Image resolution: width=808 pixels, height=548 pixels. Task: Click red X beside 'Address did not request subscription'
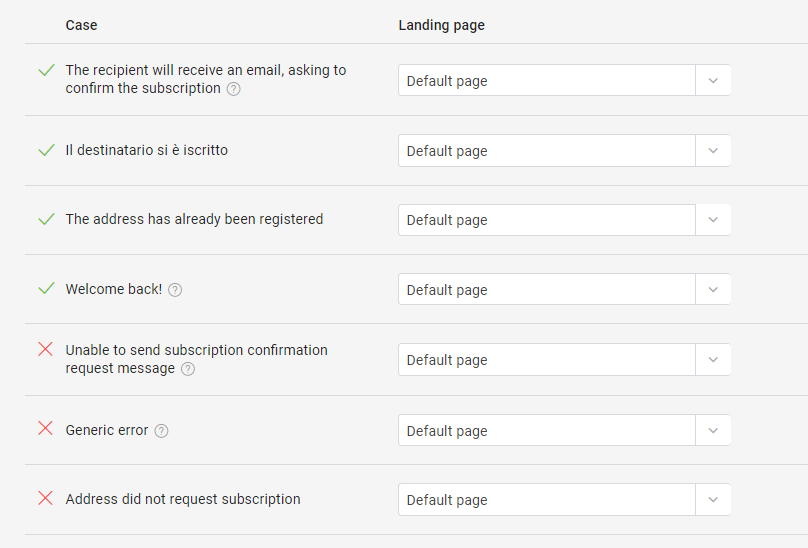coord(45,498)
